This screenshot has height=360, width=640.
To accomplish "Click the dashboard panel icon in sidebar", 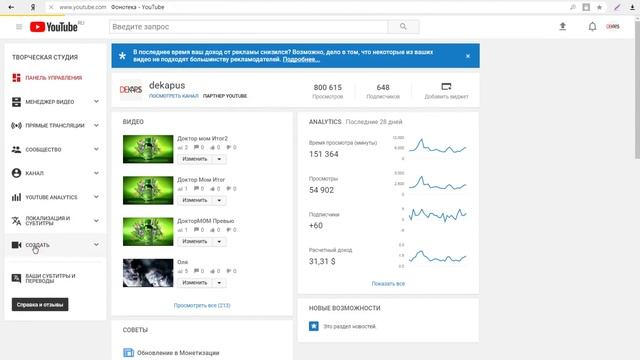I will [16, 78].
